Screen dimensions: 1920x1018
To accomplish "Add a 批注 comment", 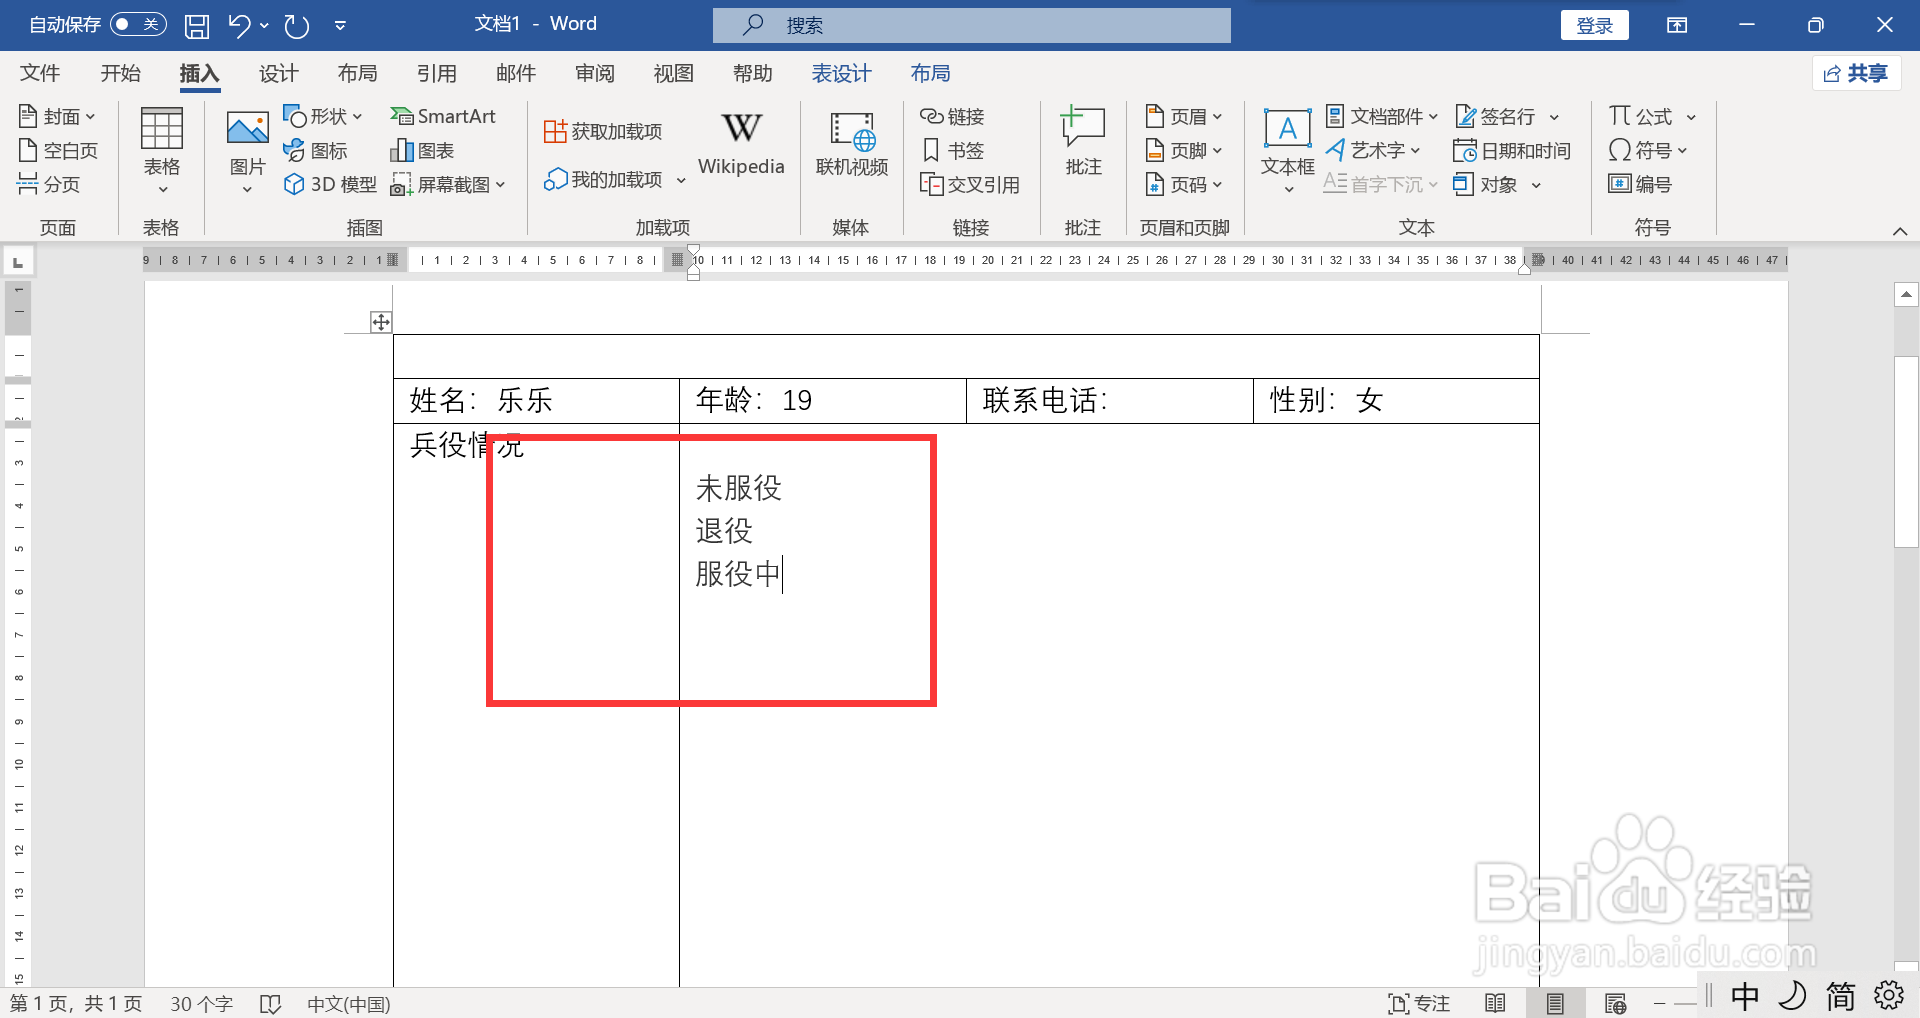I will (1083, 142).
